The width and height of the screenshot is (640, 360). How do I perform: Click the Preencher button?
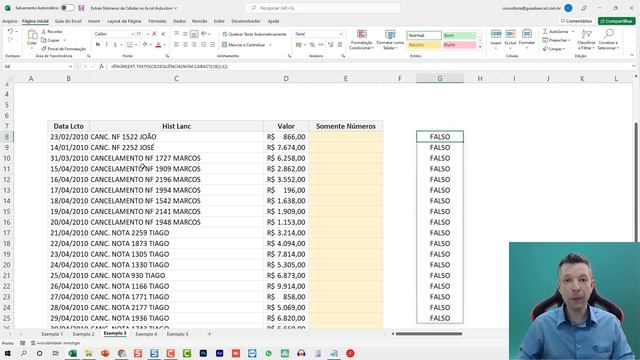pyautogui.click(x=556, y=40)
